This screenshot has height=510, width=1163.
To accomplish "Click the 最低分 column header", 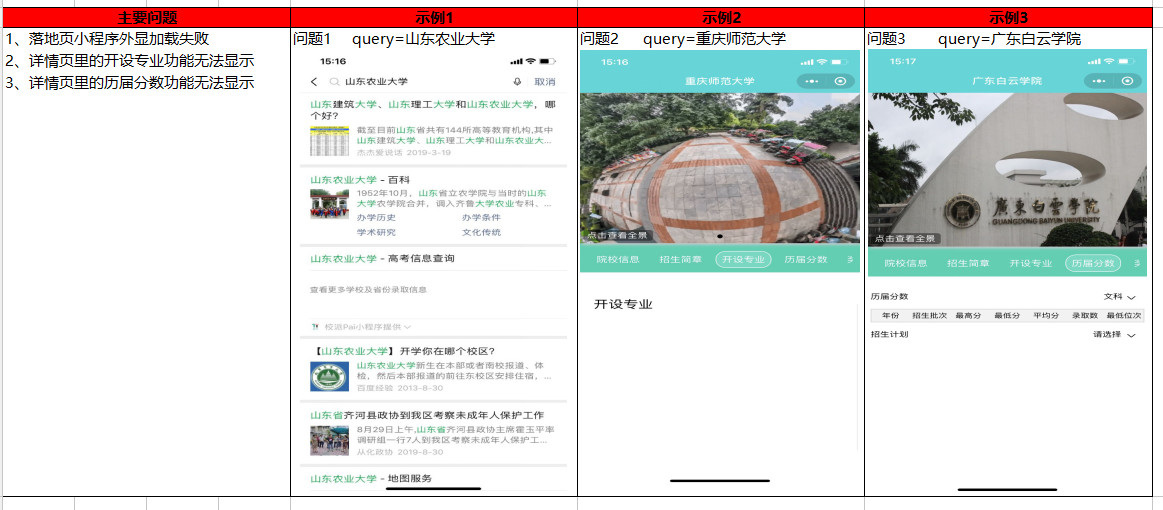I will coord(1007,316).
